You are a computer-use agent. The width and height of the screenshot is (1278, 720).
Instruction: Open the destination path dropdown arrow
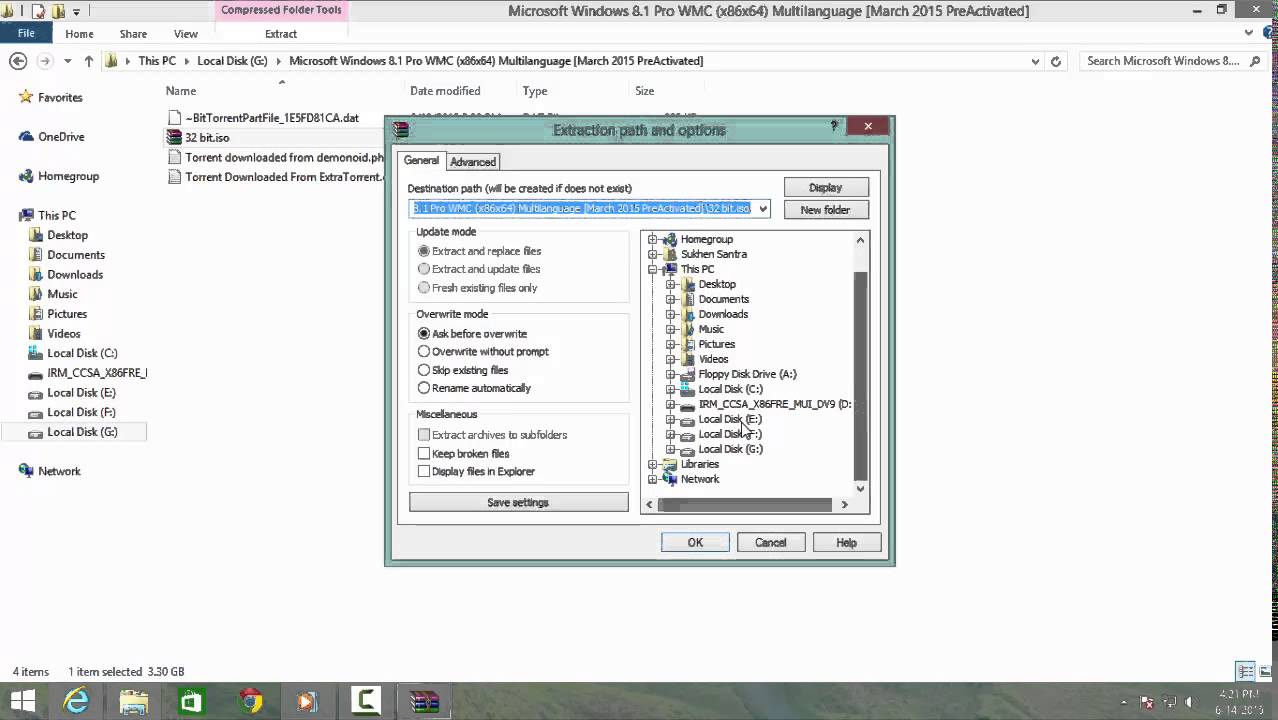point(763,209)
